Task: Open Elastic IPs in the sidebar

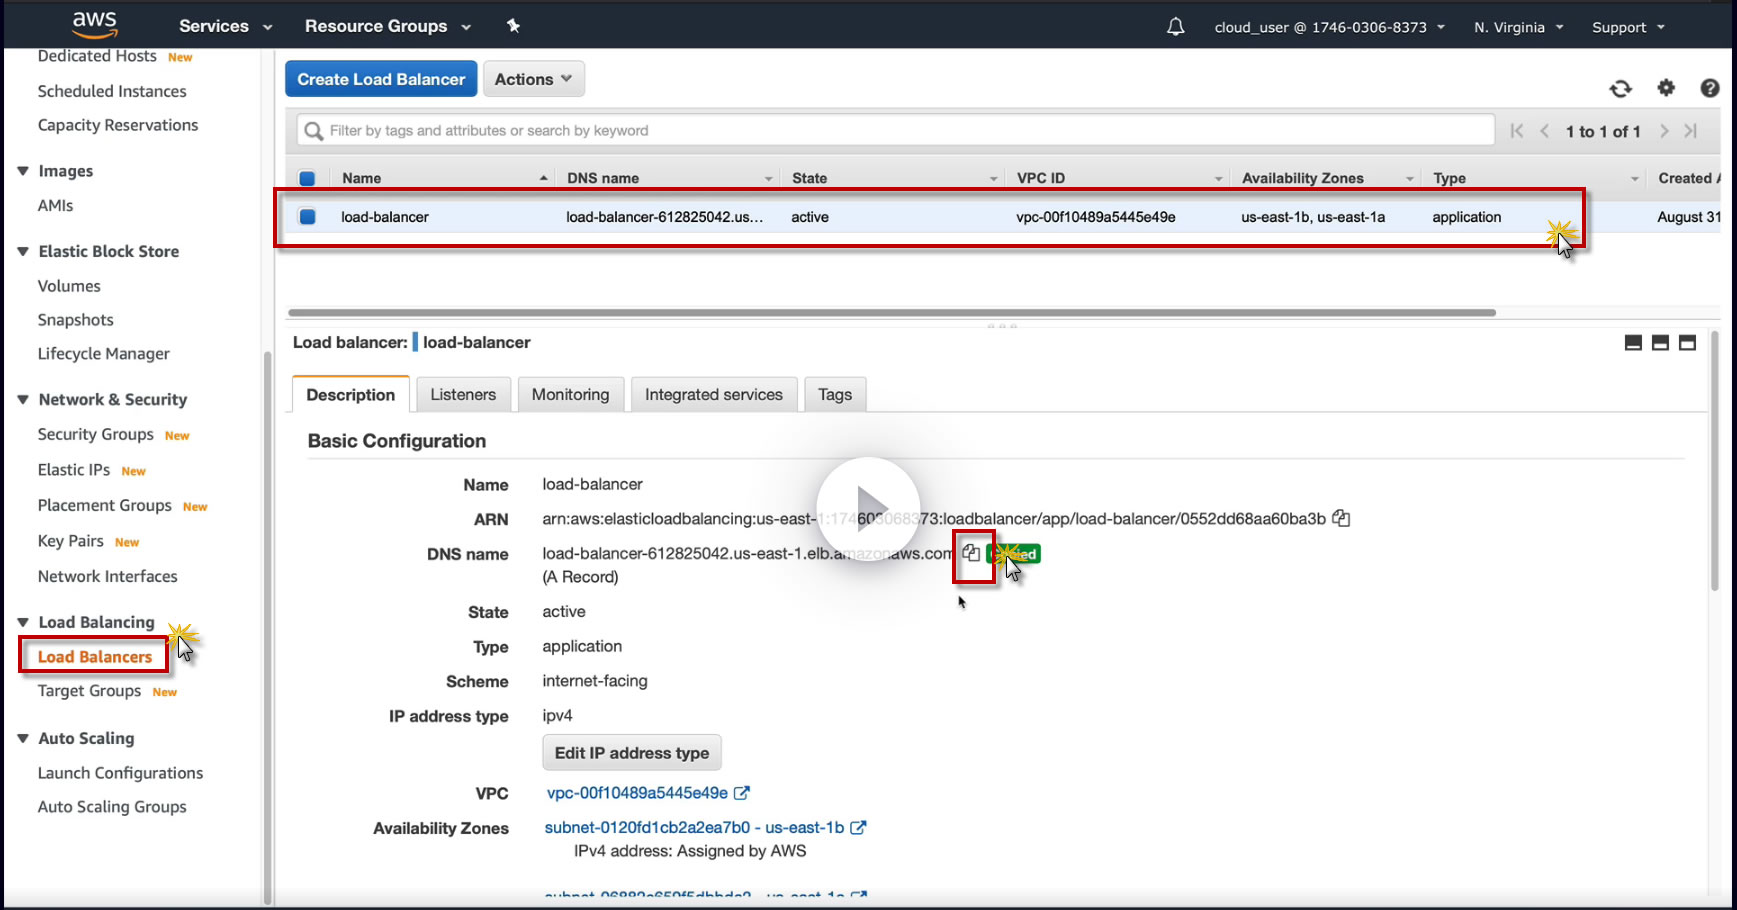Action: pos(74,470)
